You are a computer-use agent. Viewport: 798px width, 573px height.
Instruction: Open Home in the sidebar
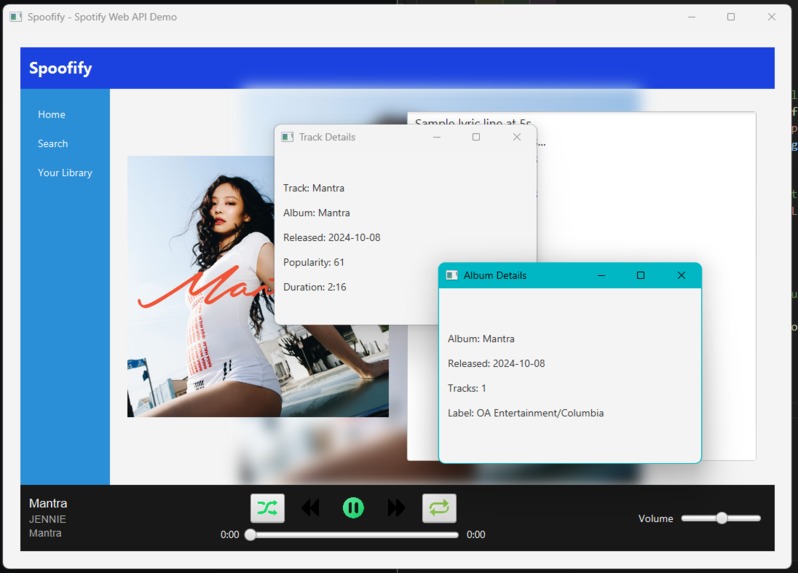click(x=51, y=114)
